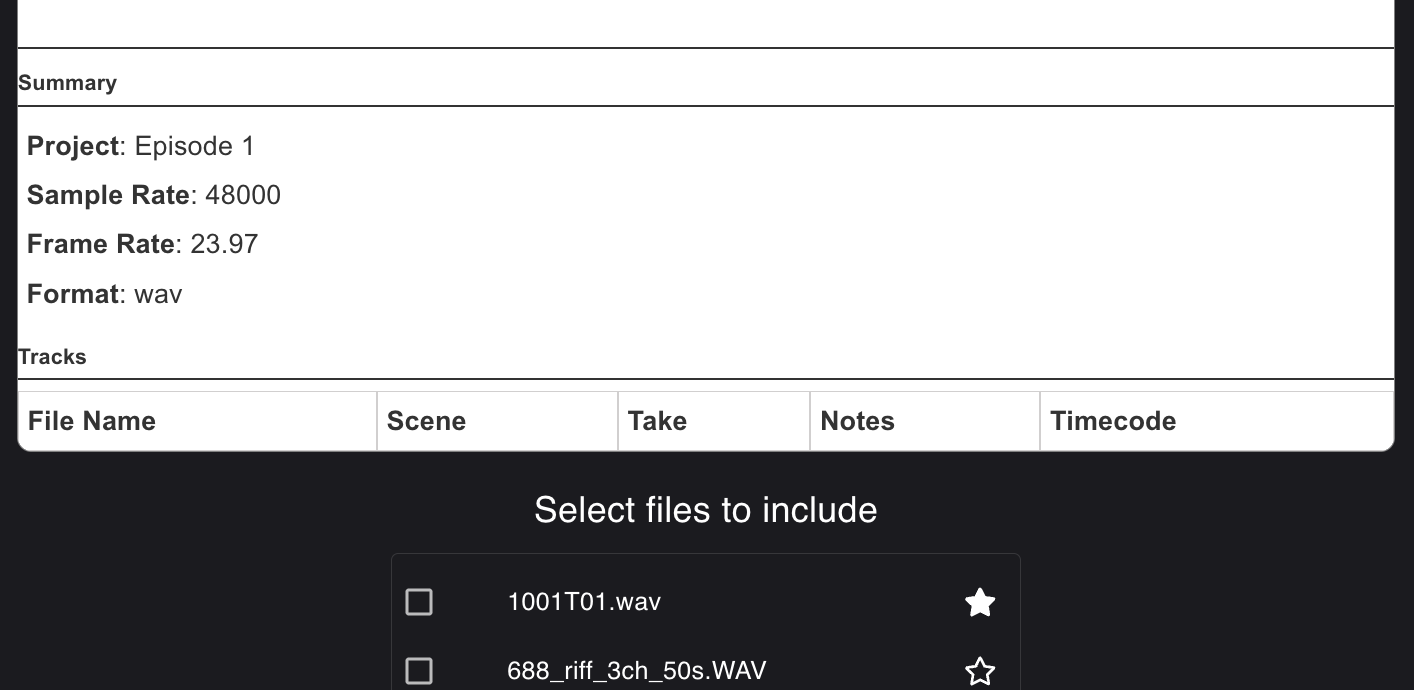1414x690 pixels.
Task: Select the 688_riff_3ch_50s.WAV file name
Action: click(636, 670)
